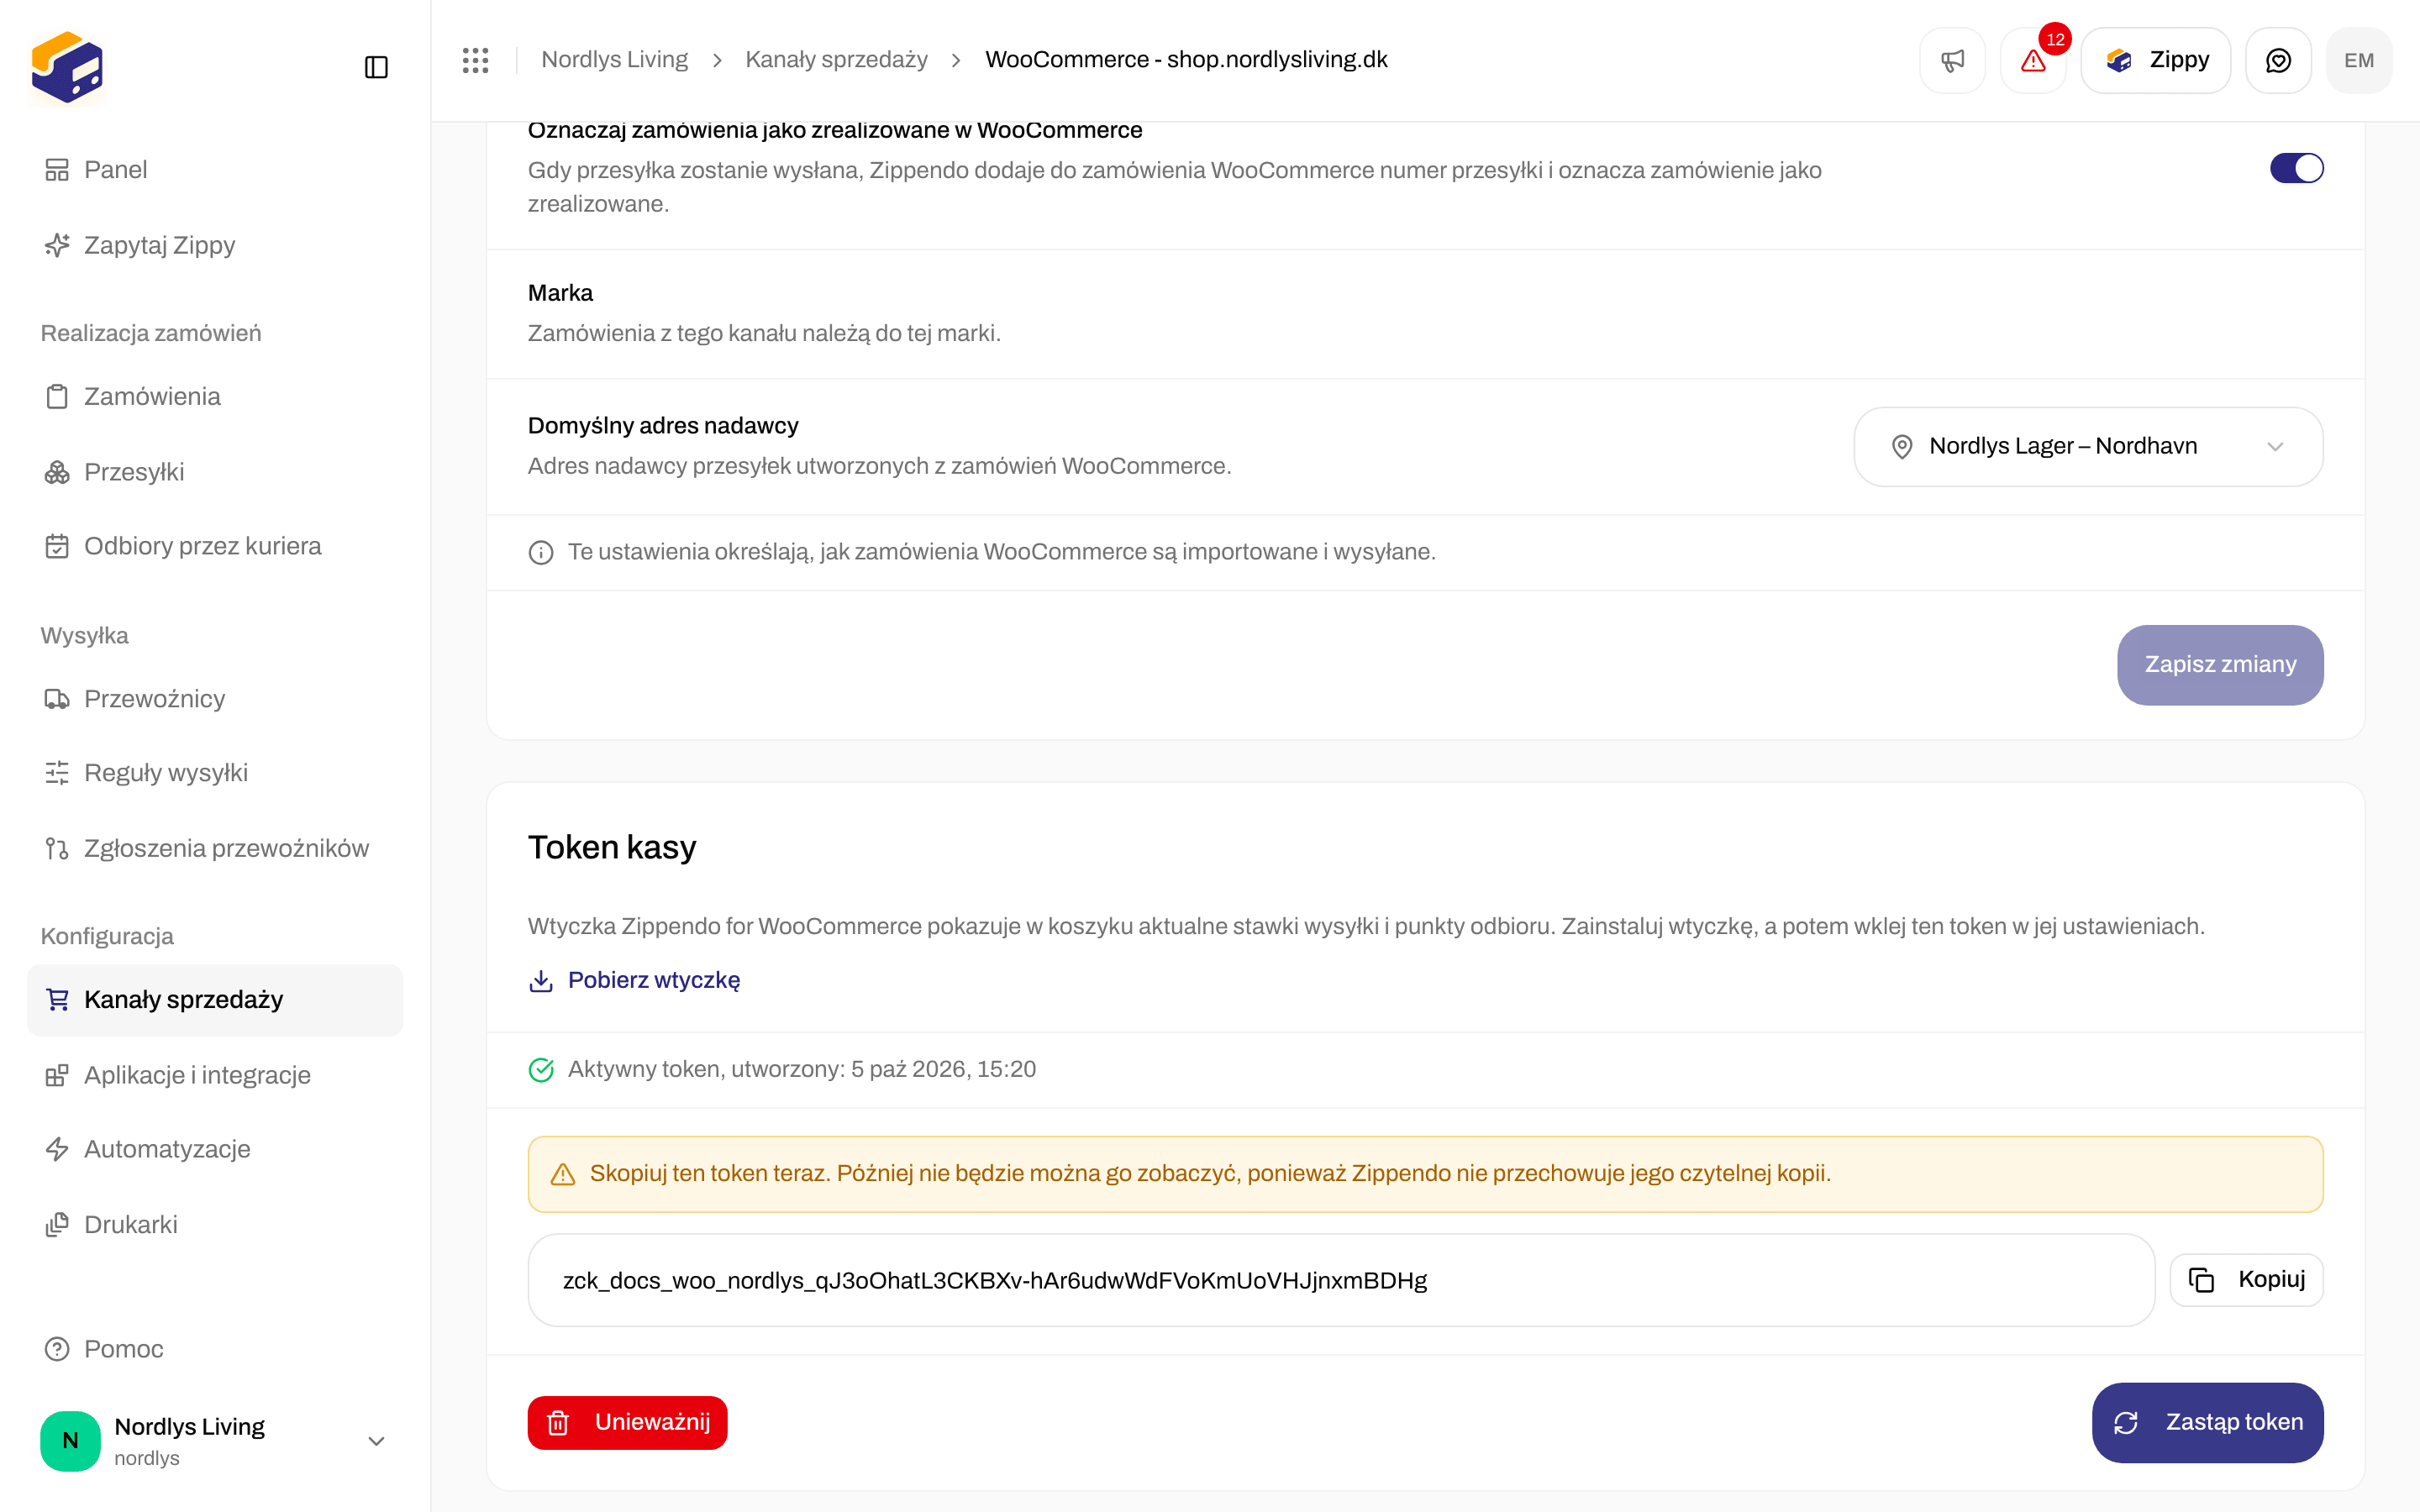Open Przesyłki in the sidebar

click(x=214, y=472)
